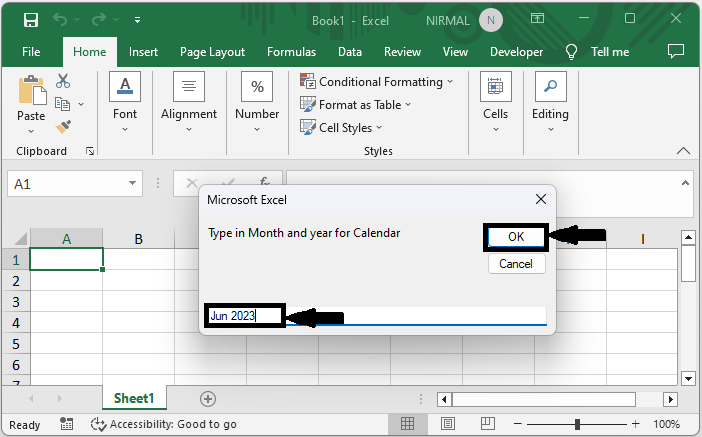702x437 pixels.
Task: Open the Cells group menu
Action: tap(496, 103)
